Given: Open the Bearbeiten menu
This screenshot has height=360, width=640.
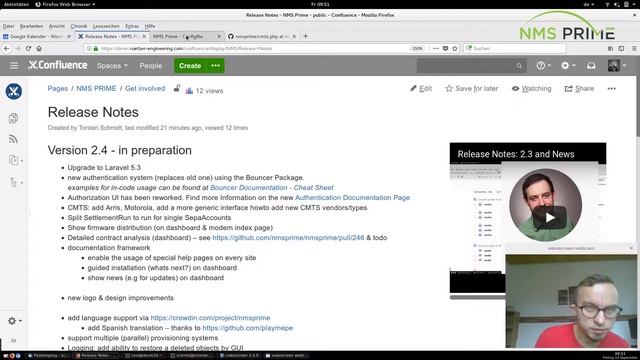Looking at the screenshot, I should click(31, 26).
